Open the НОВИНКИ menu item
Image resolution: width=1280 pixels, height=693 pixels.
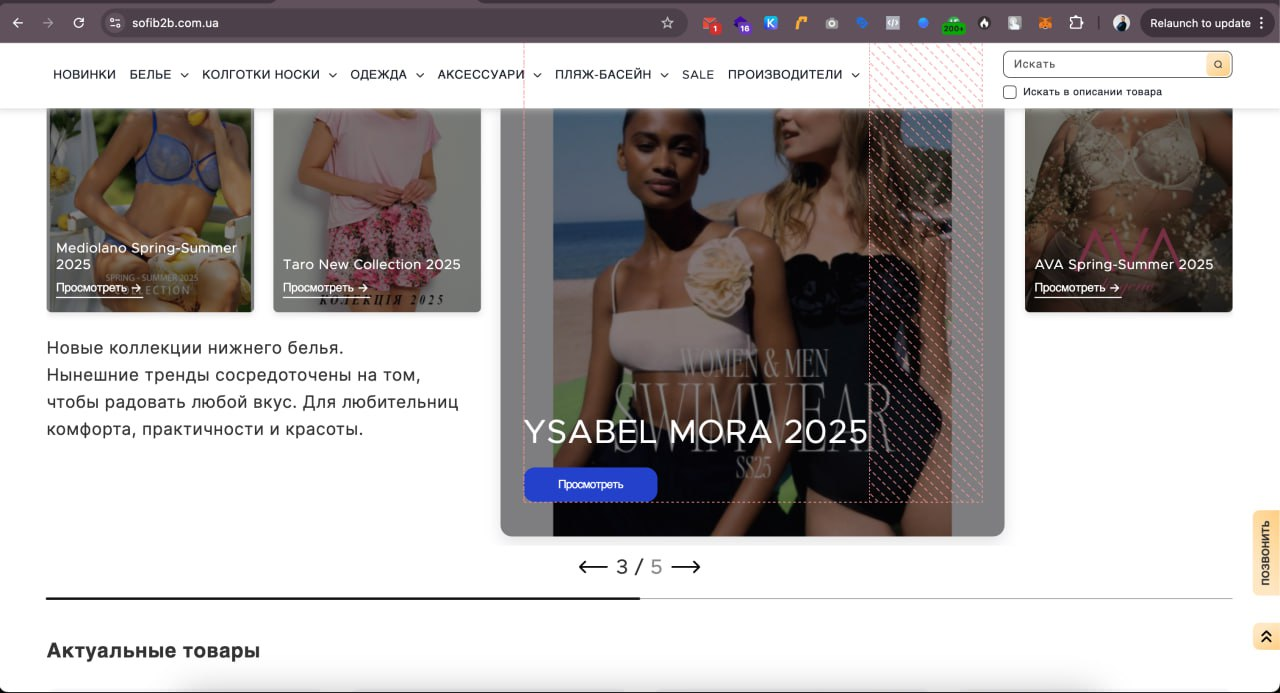pos(84,75)
